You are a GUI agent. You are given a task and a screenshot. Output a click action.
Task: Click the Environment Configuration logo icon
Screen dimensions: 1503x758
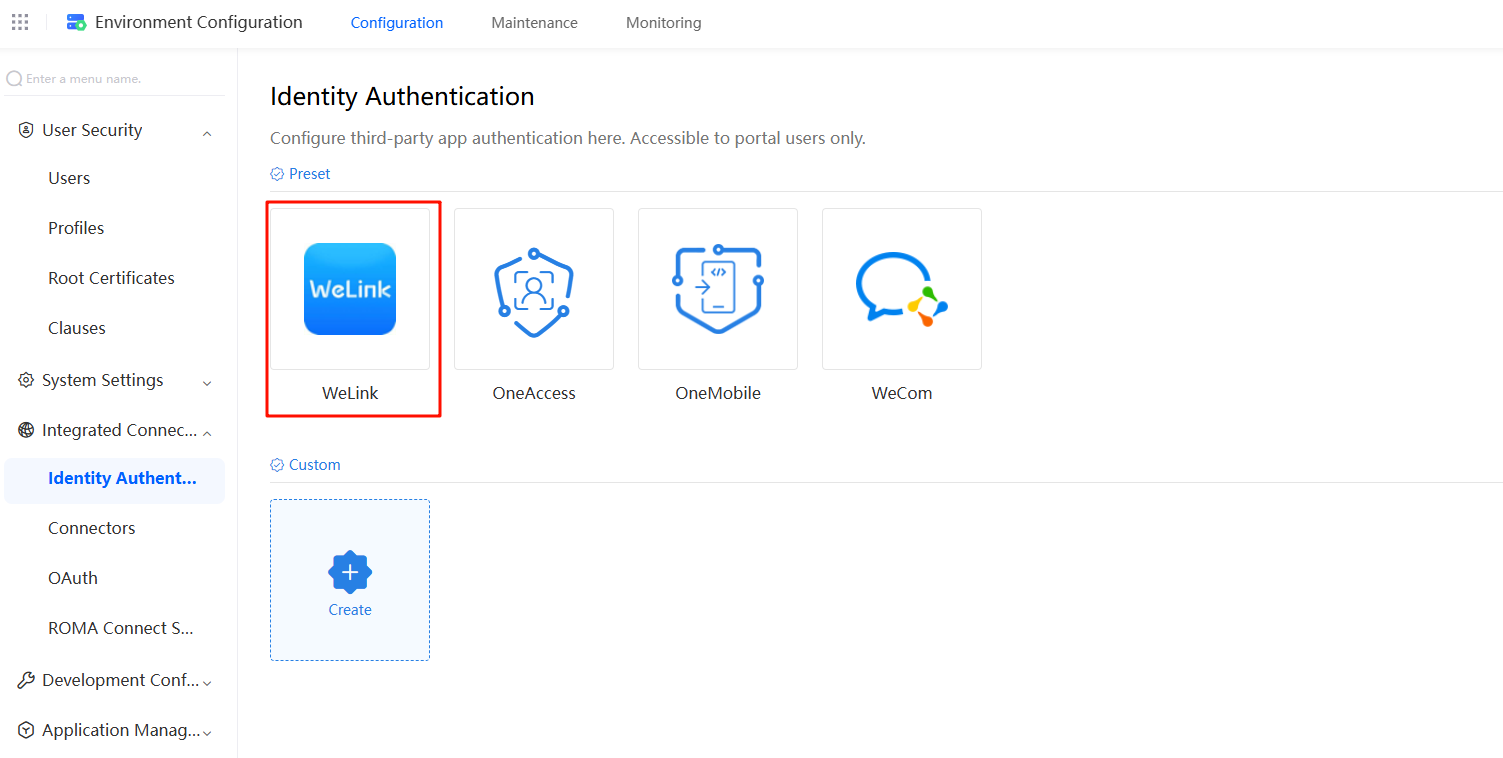pos(76,22)
